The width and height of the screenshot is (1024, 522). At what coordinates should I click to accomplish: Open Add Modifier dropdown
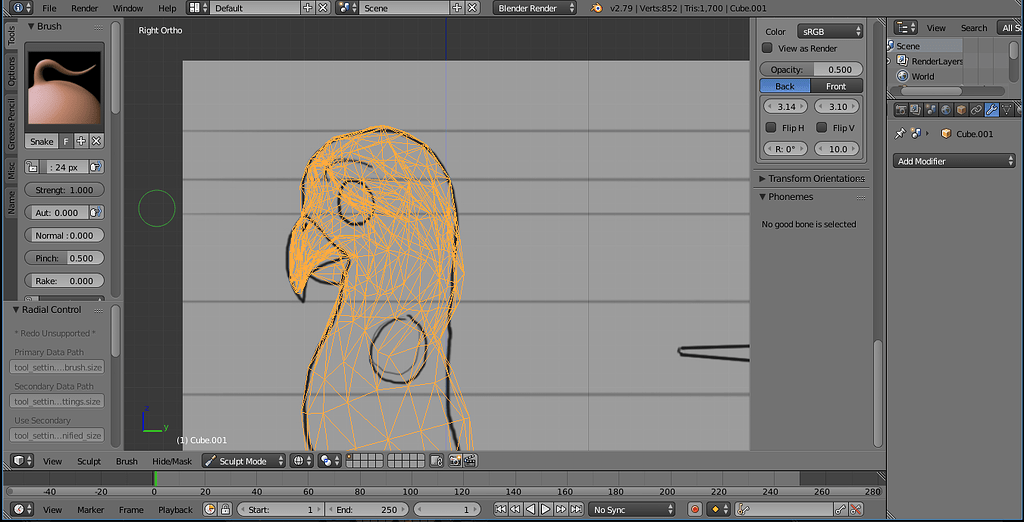954,161
